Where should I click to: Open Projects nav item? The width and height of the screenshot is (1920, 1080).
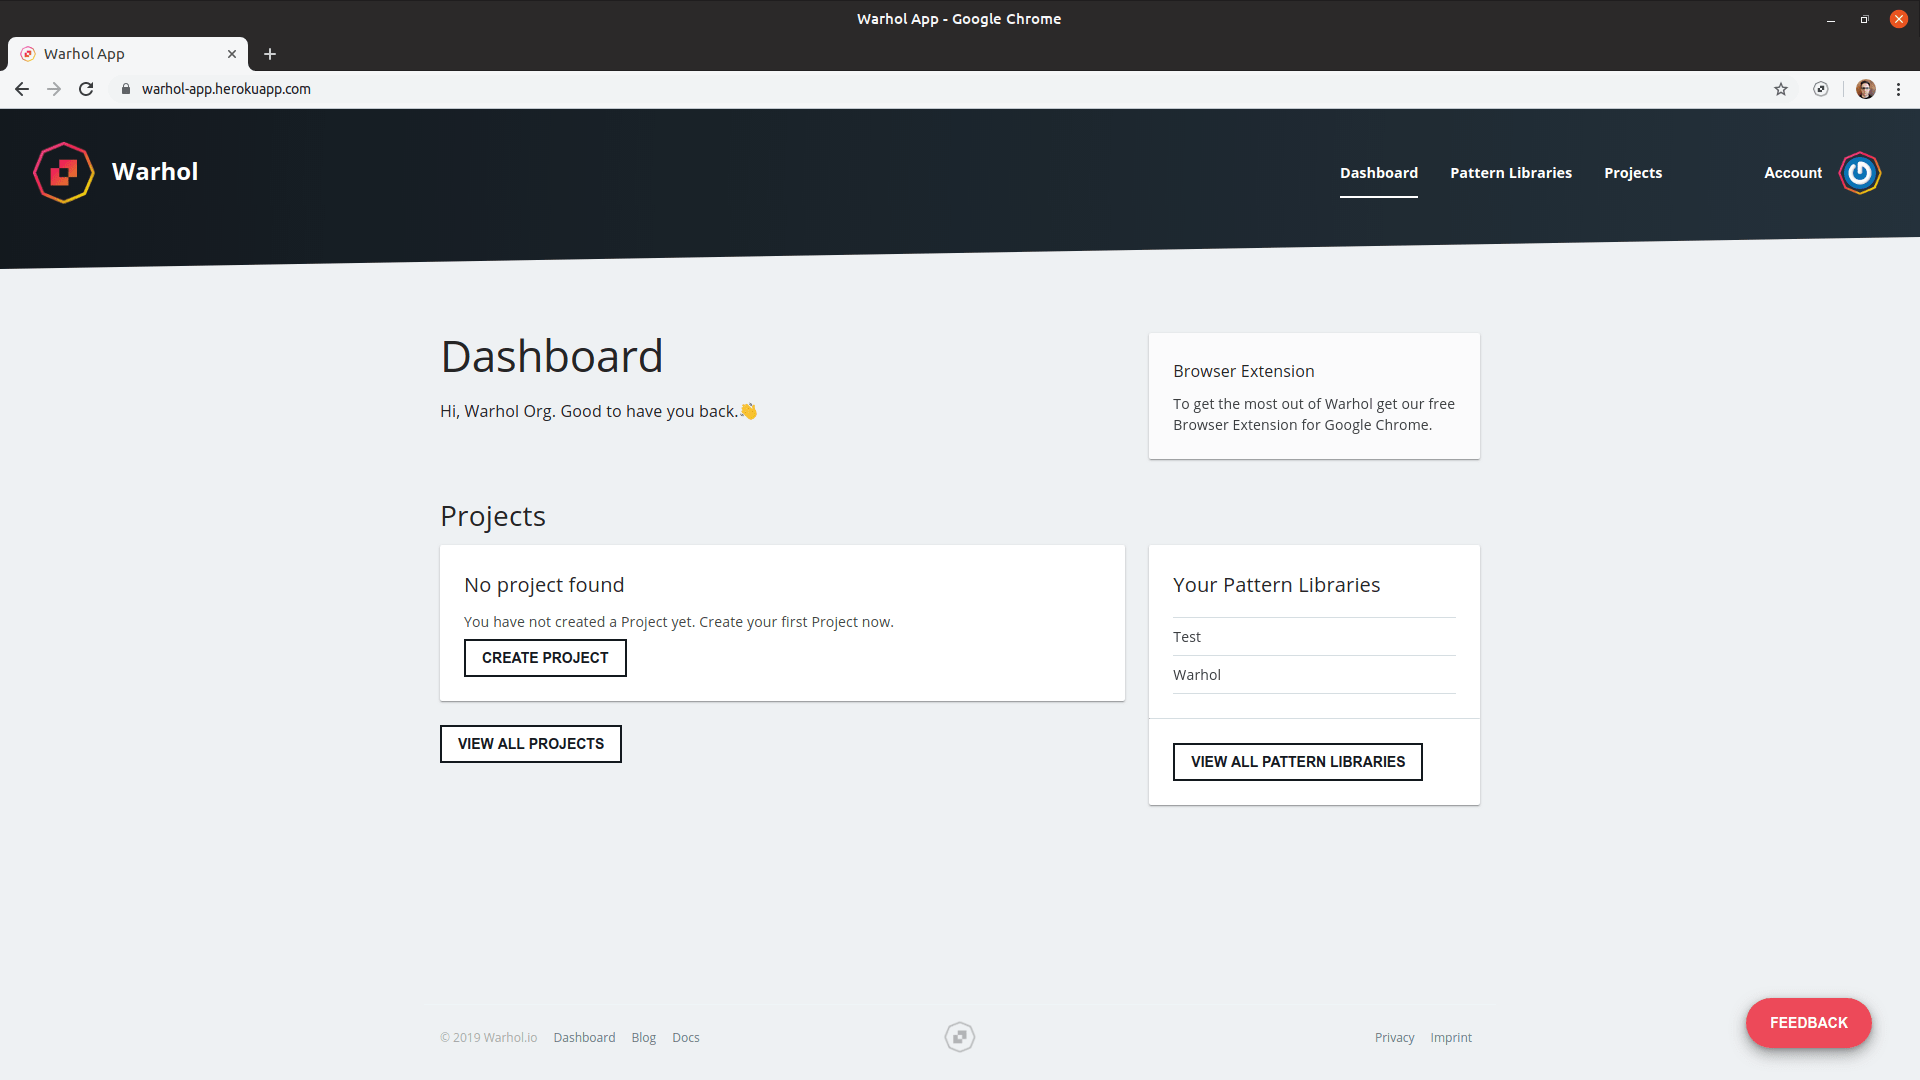tap(1633, 173)
